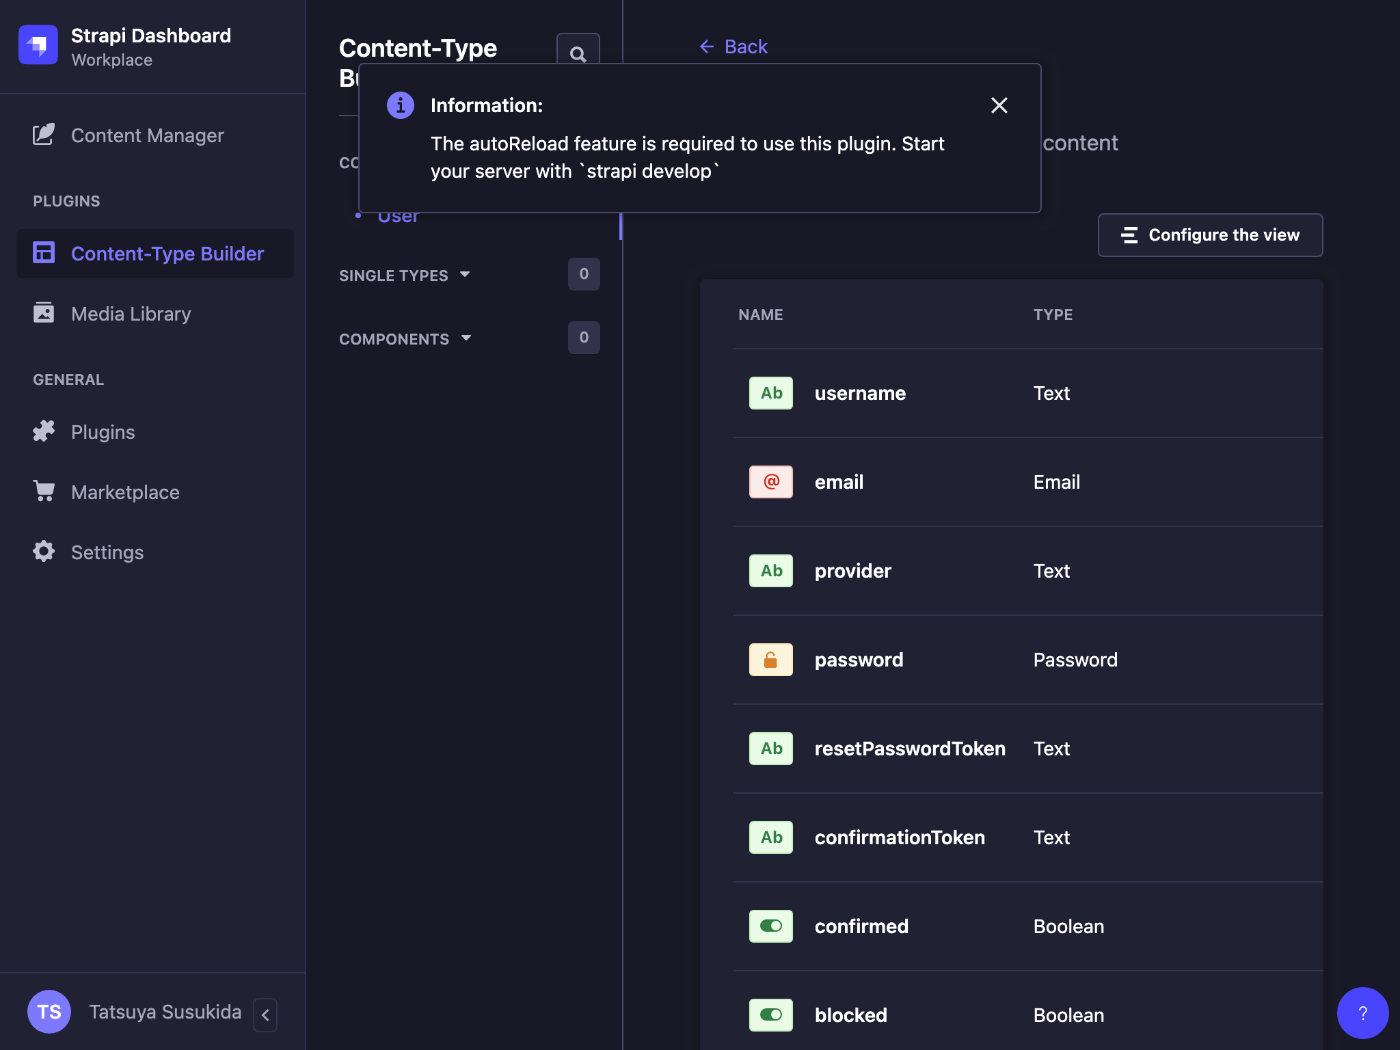Click the Password type cell

tap(1076, 660)
